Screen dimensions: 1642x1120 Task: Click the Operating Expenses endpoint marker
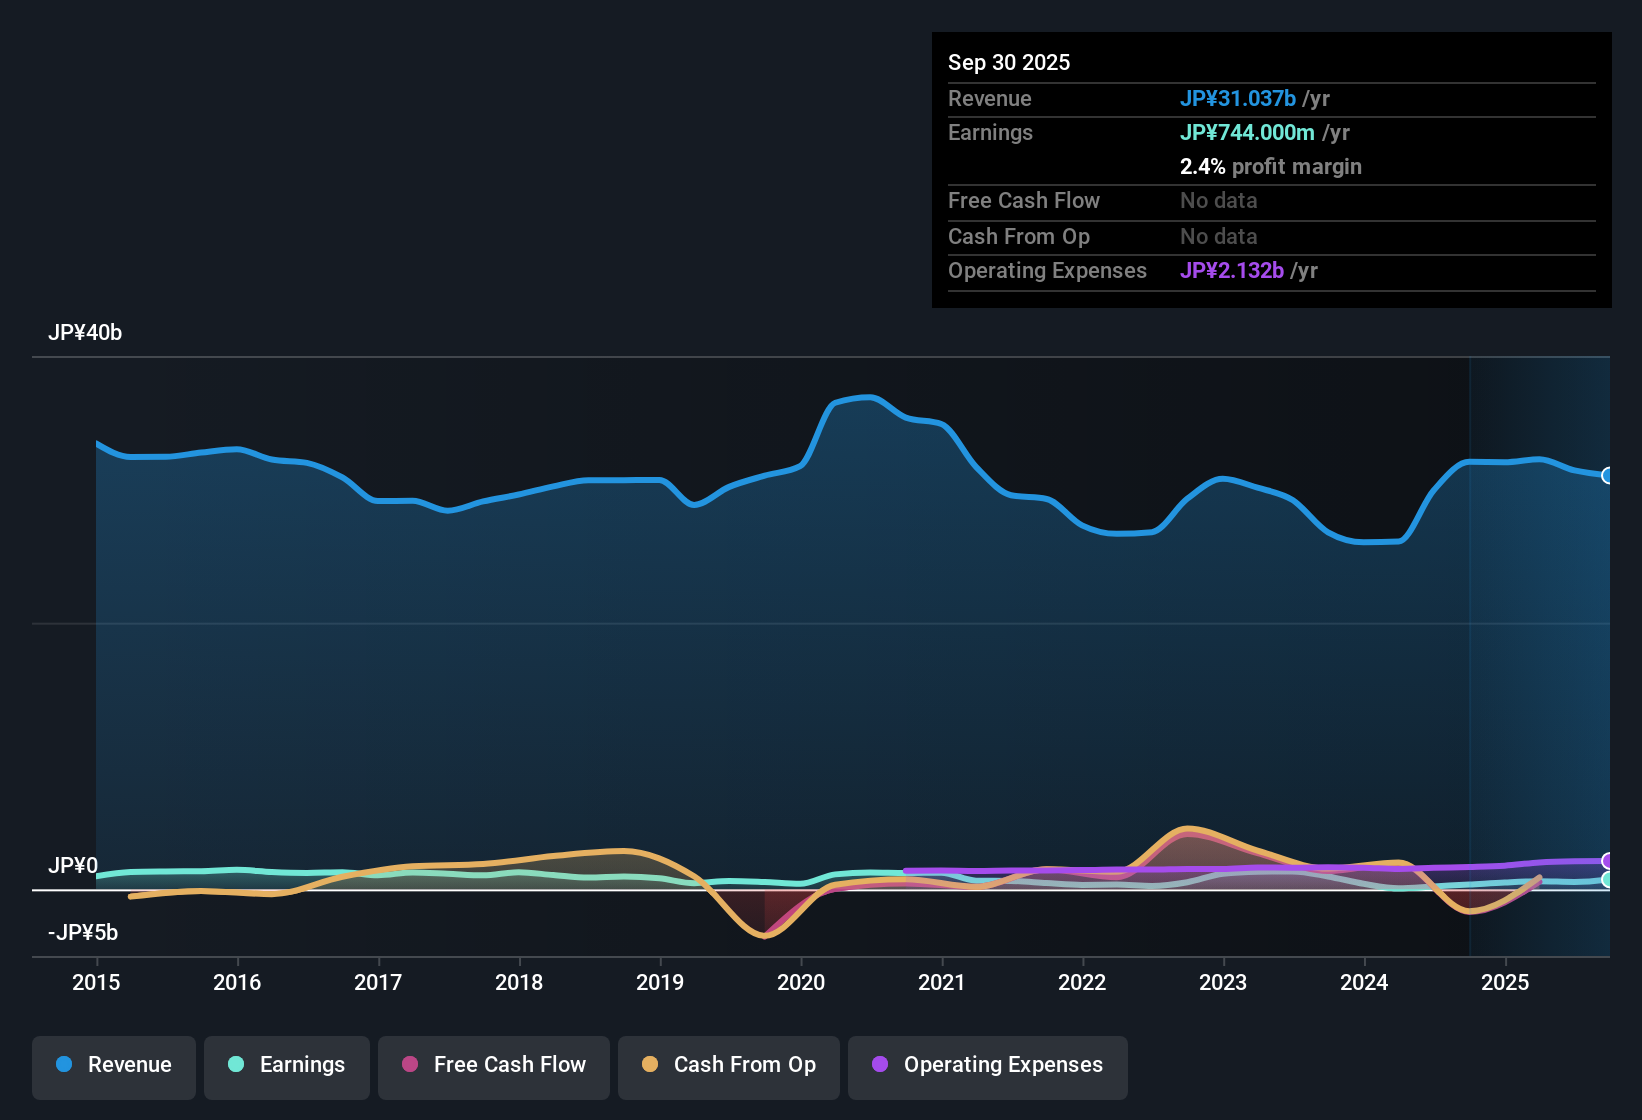tap(1608, 858)
